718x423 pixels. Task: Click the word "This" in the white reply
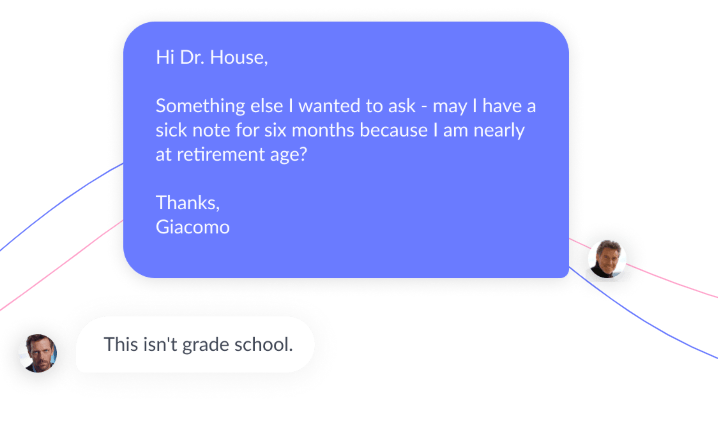(x=121, y=345)
